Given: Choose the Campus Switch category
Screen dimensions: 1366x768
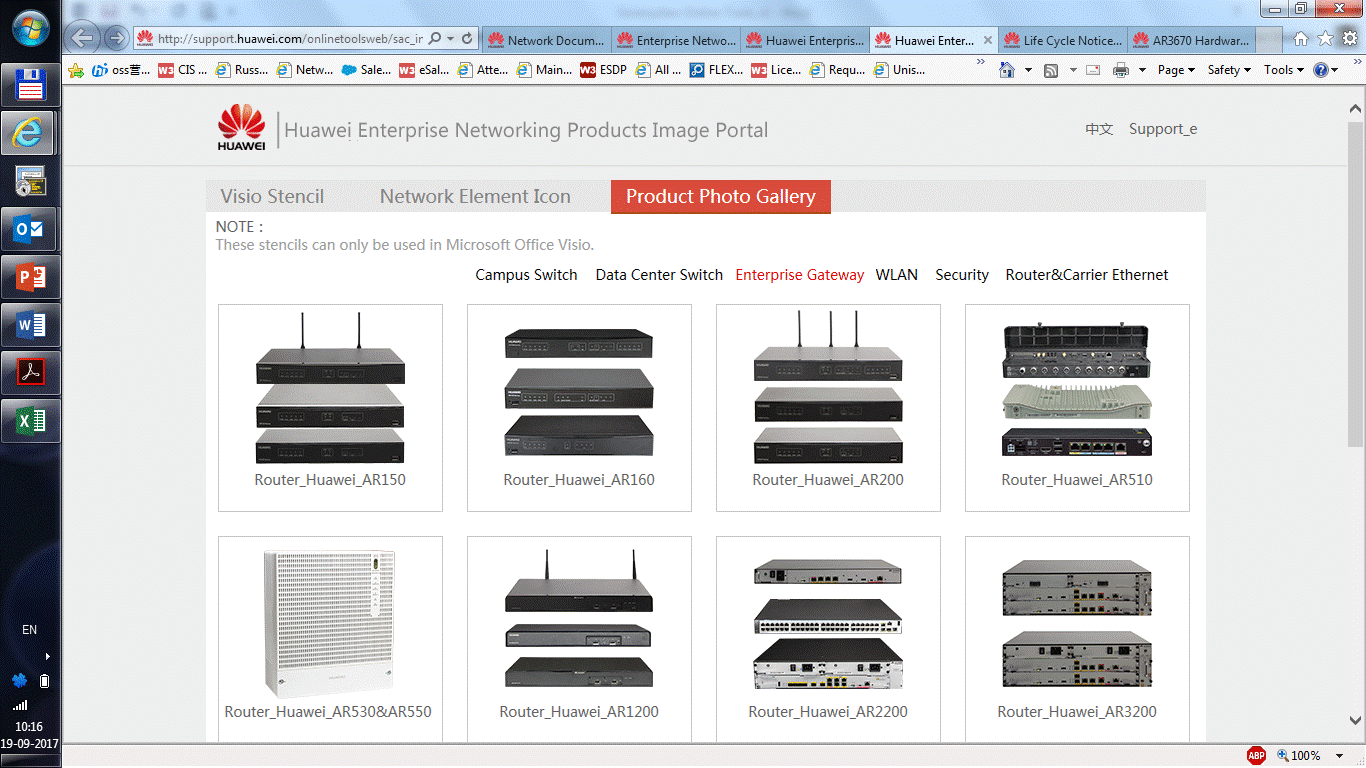Looking at the screenshot, I should coord(526,275).
